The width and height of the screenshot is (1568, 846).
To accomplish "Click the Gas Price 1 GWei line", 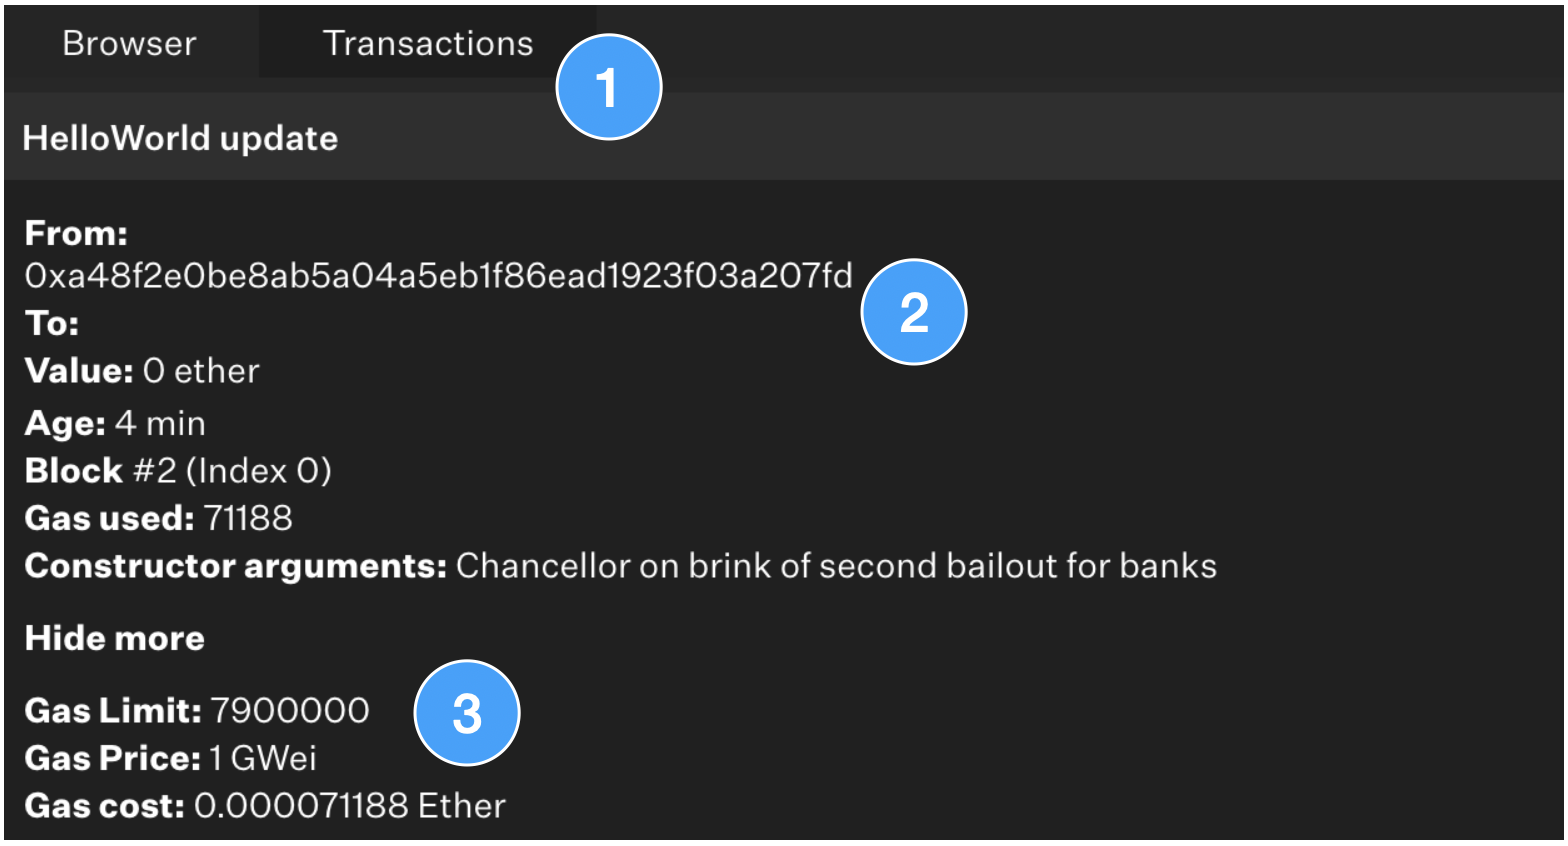I will 171,758.
